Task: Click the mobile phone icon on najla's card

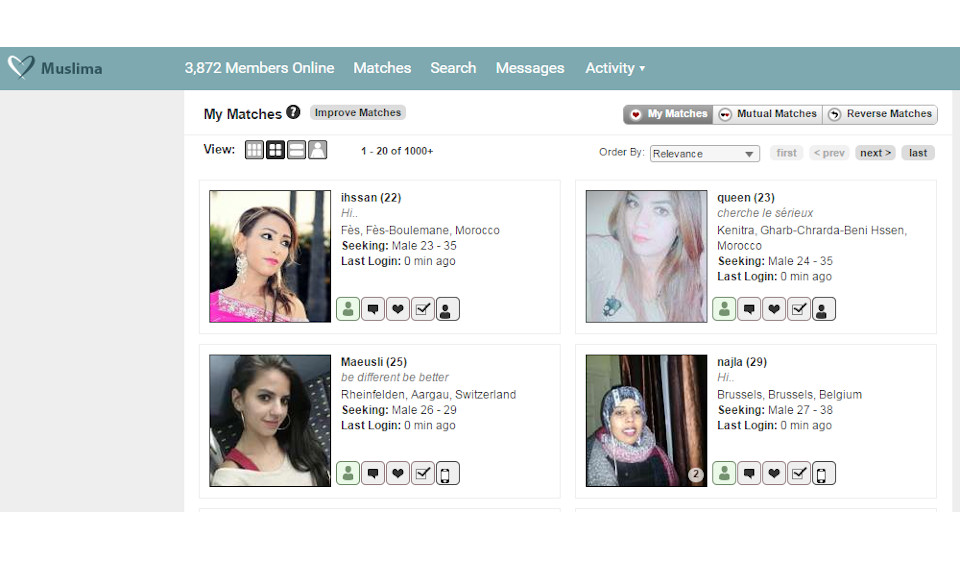Action: click(823, 473)
